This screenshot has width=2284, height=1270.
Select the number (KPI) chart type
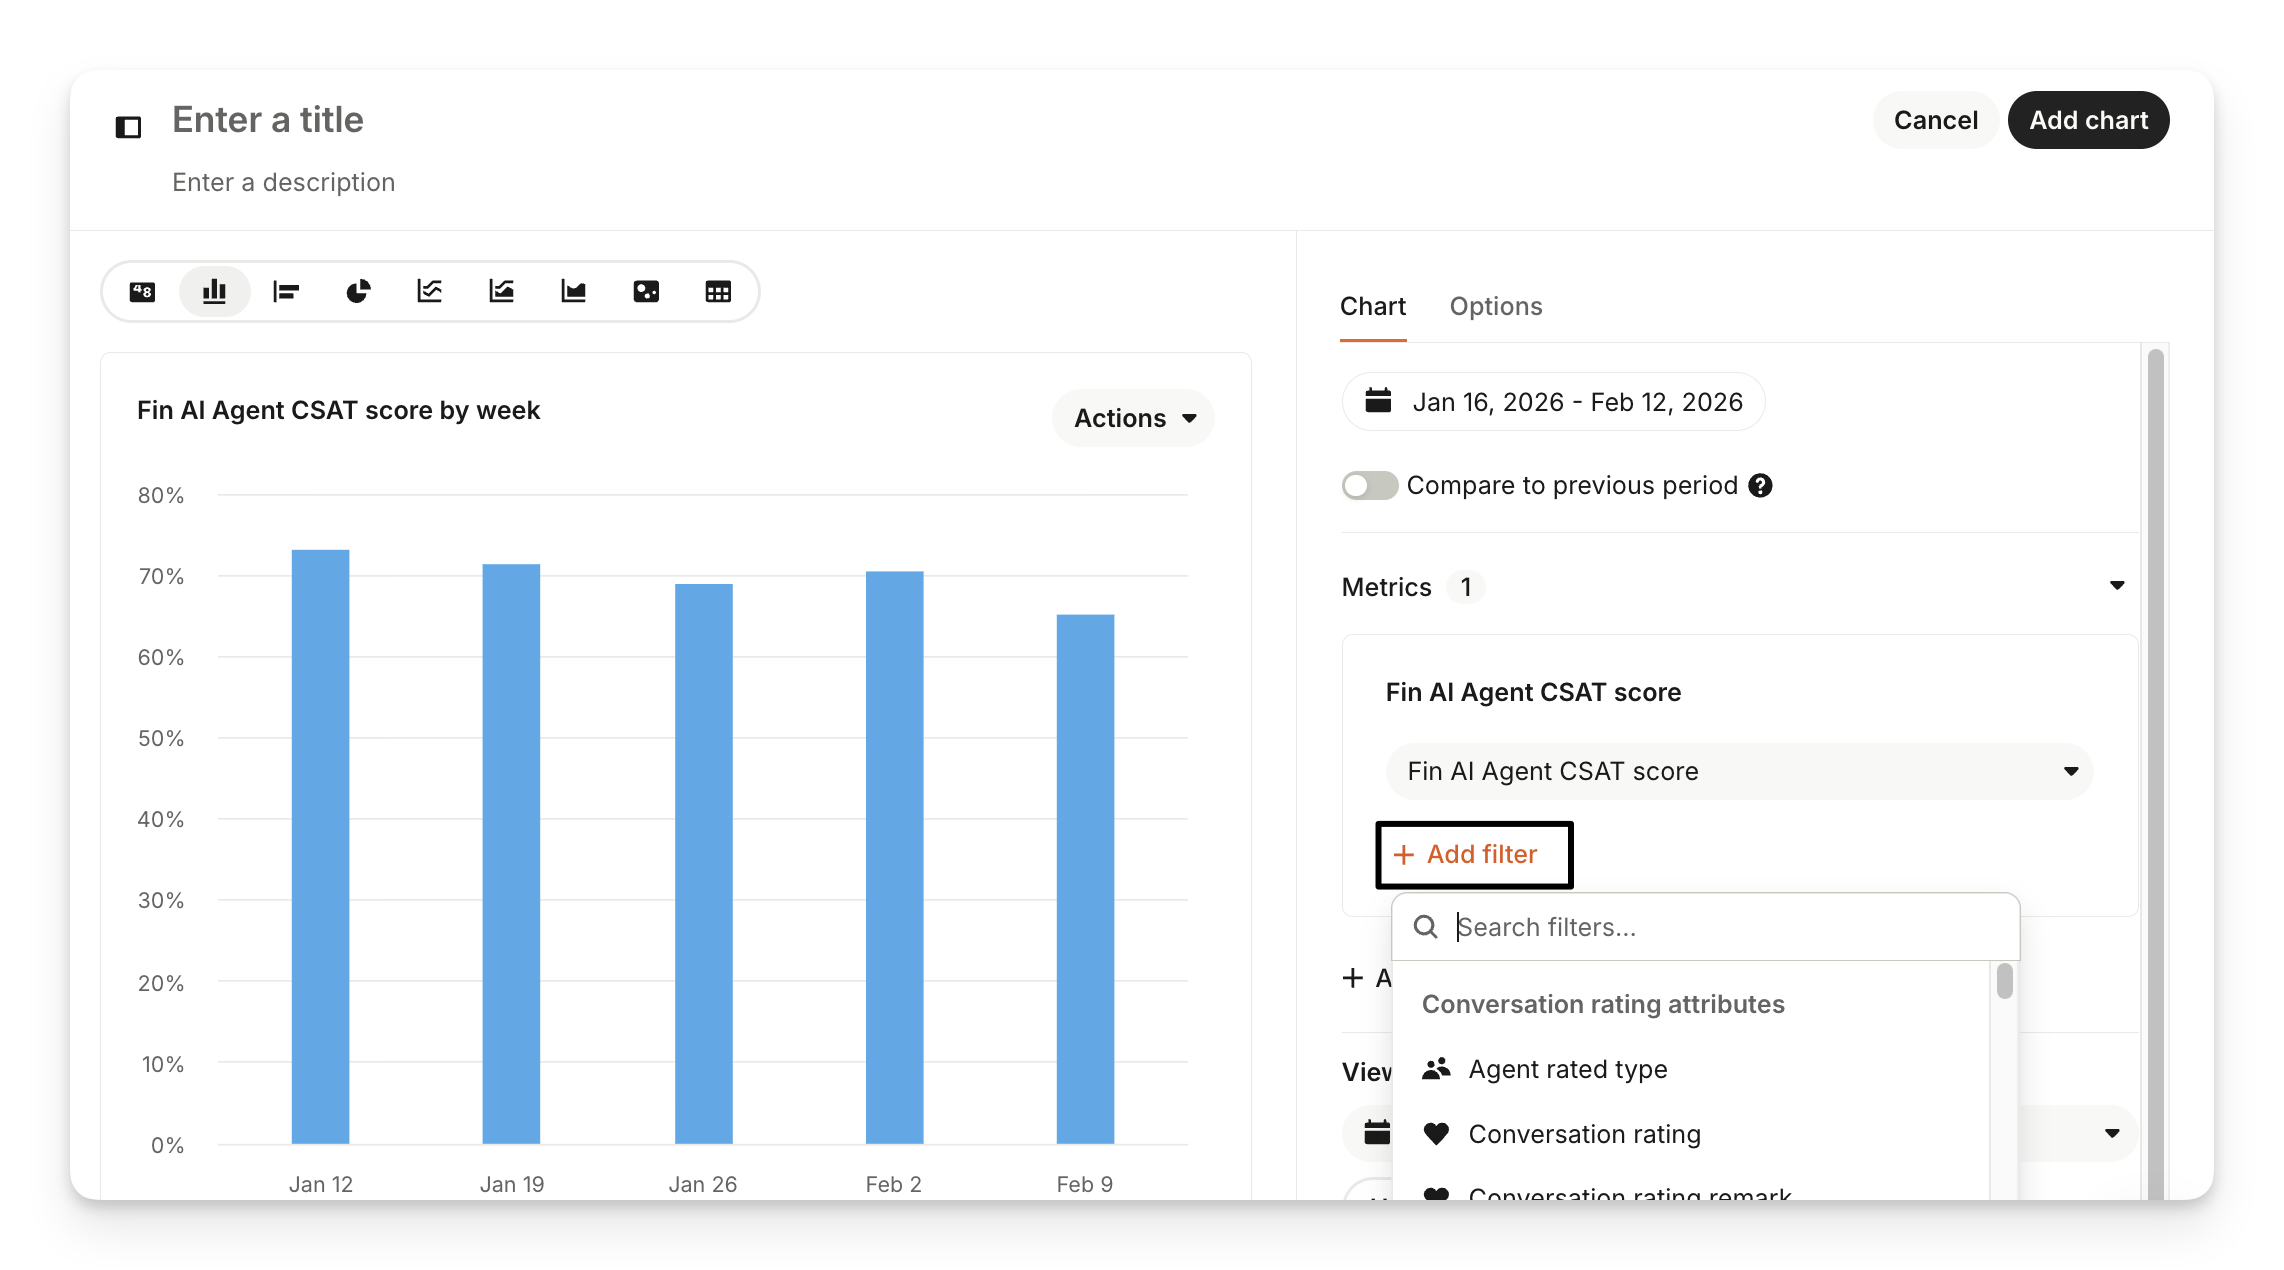142,292
